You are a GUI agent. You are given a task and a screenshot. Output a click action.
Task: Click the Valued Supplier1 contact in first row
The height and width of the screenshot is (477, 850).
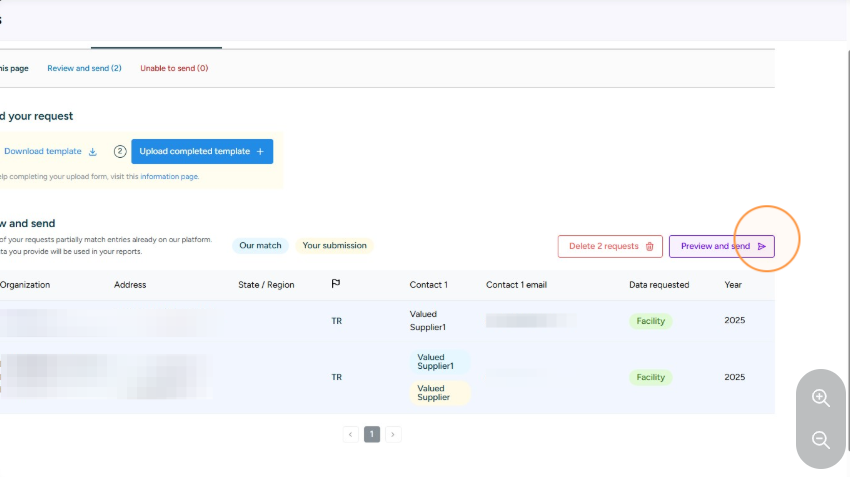point(428,320)
